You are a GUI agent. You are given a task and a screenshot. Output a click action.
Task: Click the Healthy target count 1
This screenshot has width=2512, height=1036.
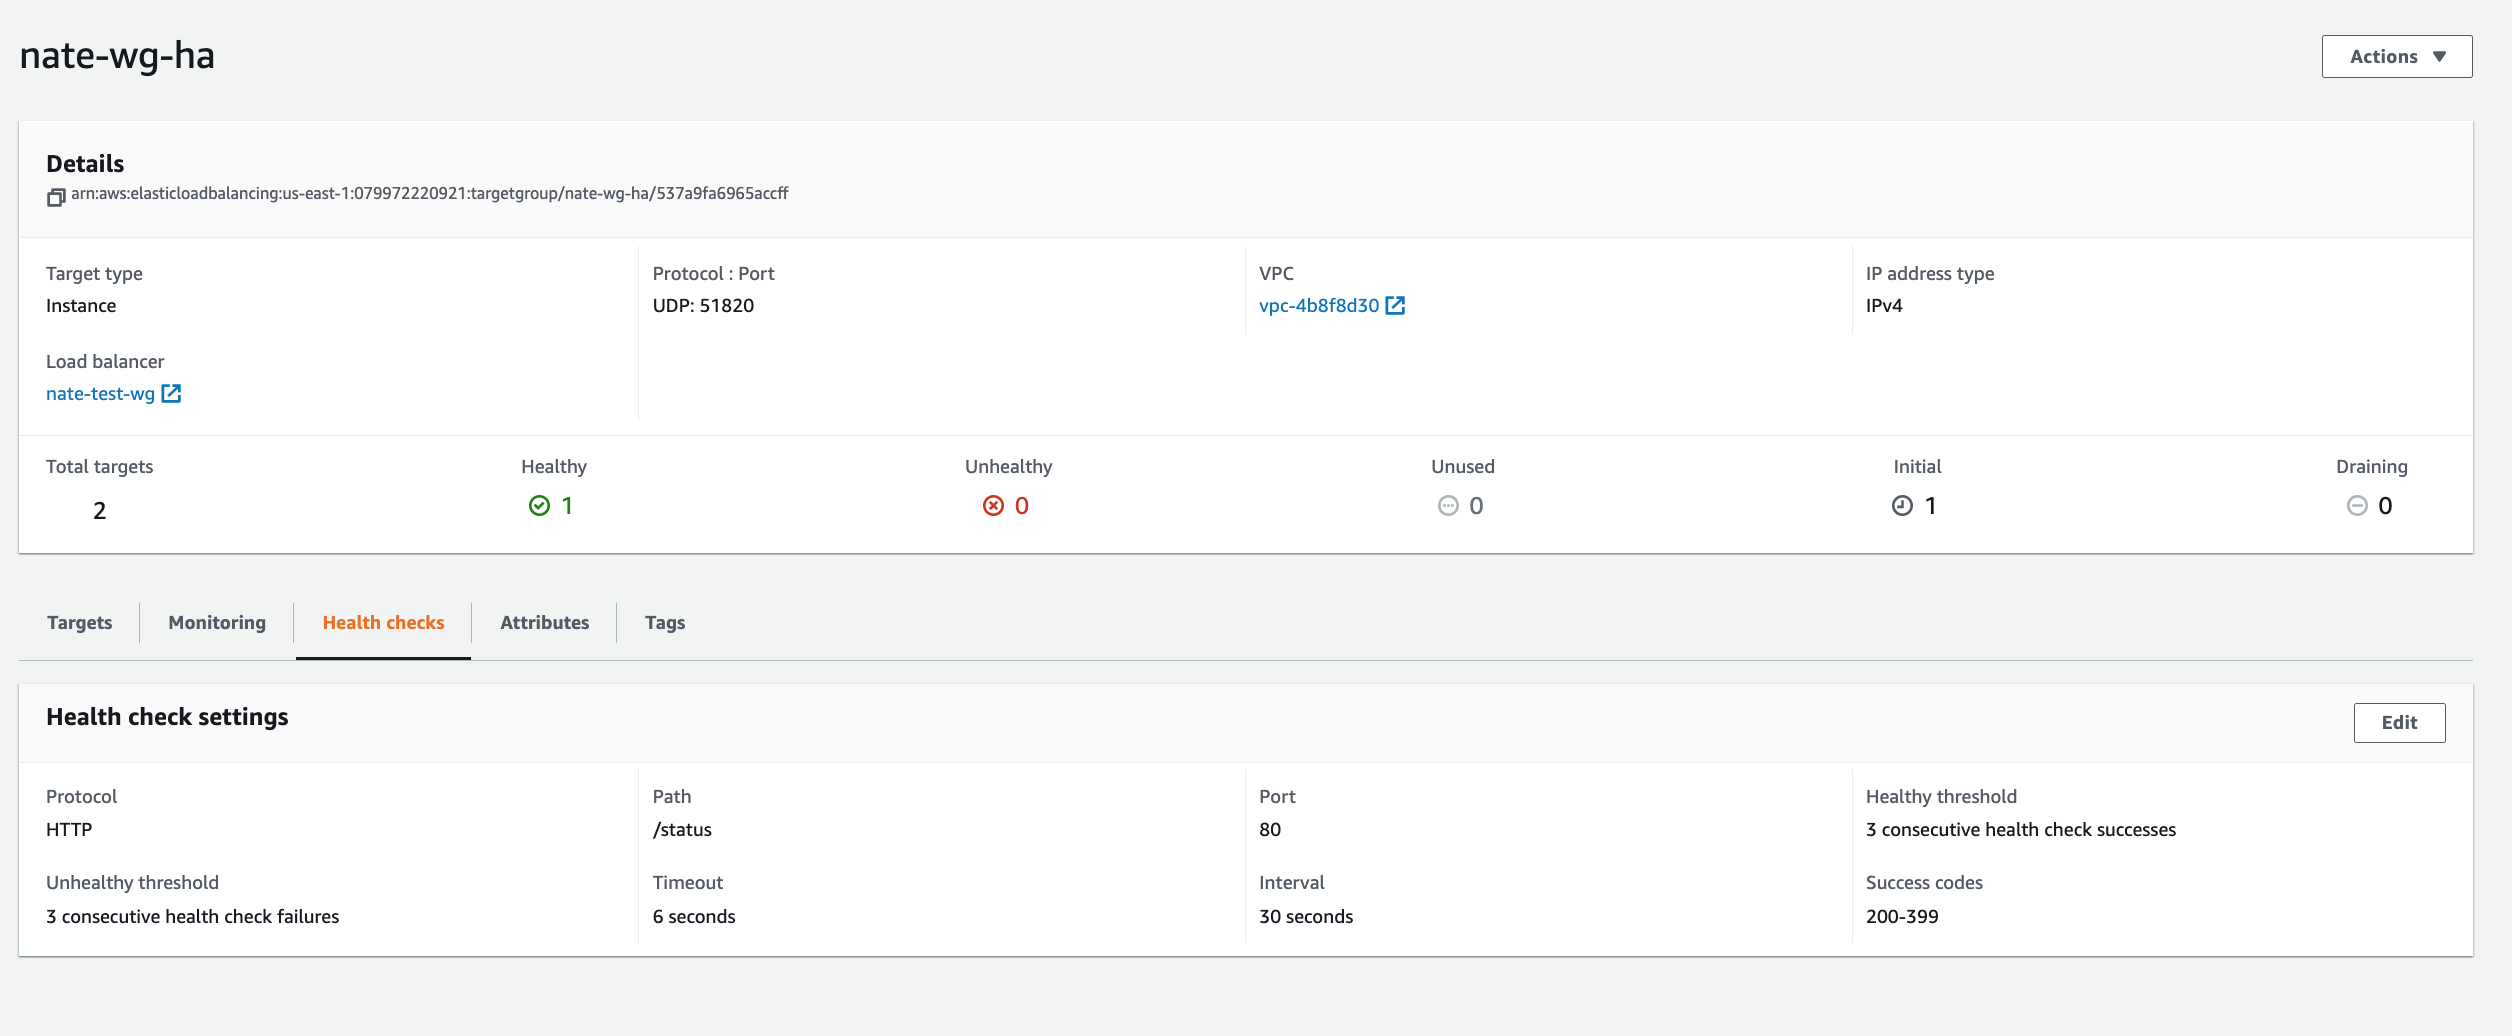[567, 506]
